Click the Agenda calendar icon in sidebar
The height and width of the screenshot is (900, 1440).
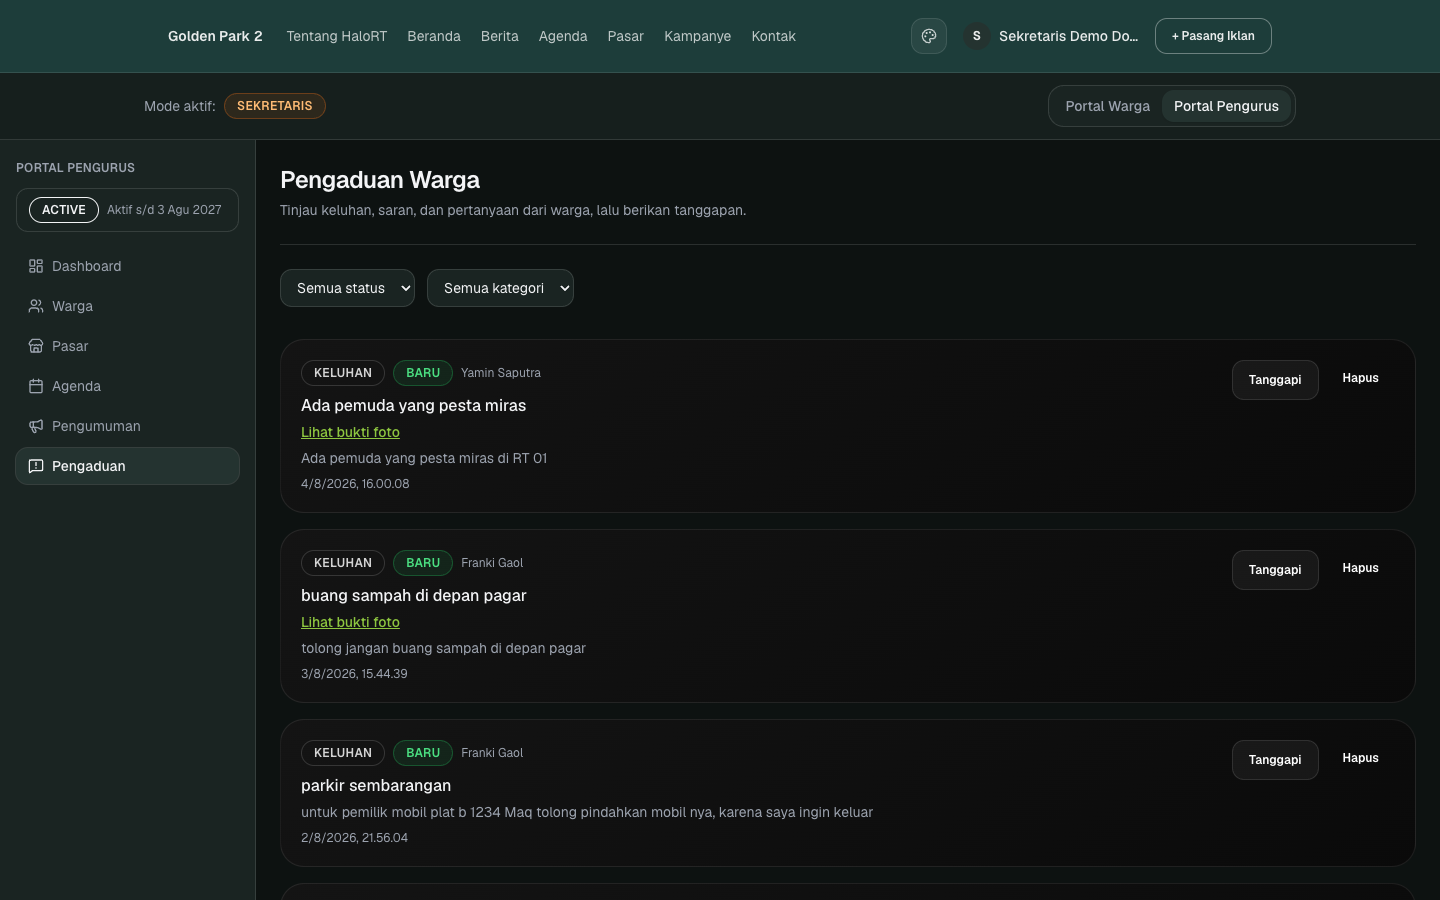click(36, 386)
